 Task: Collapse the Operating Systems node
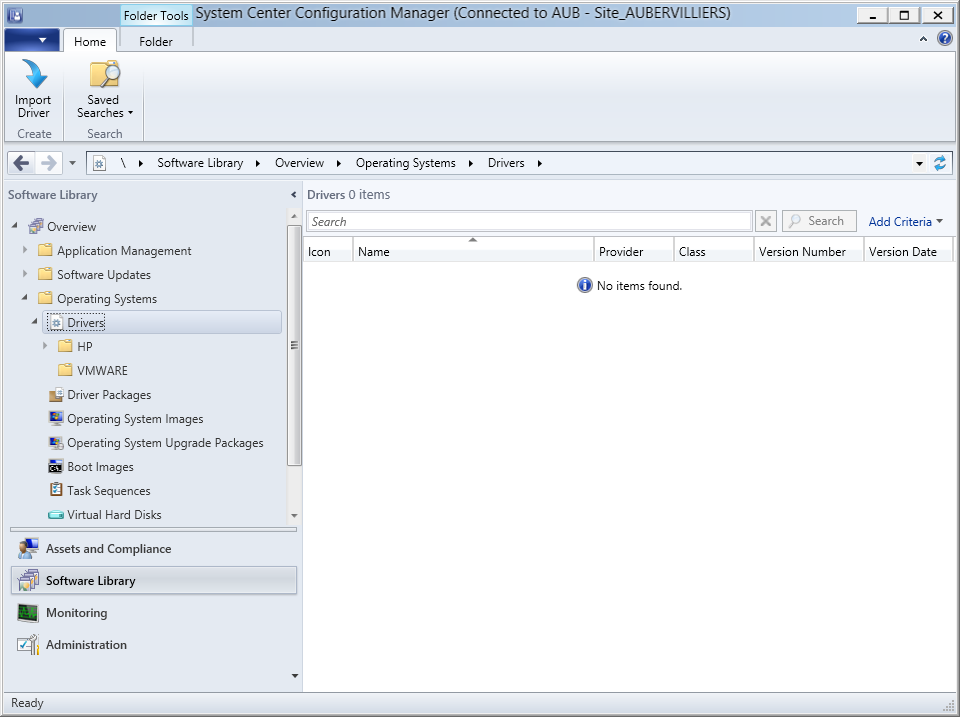pos(24,298)
